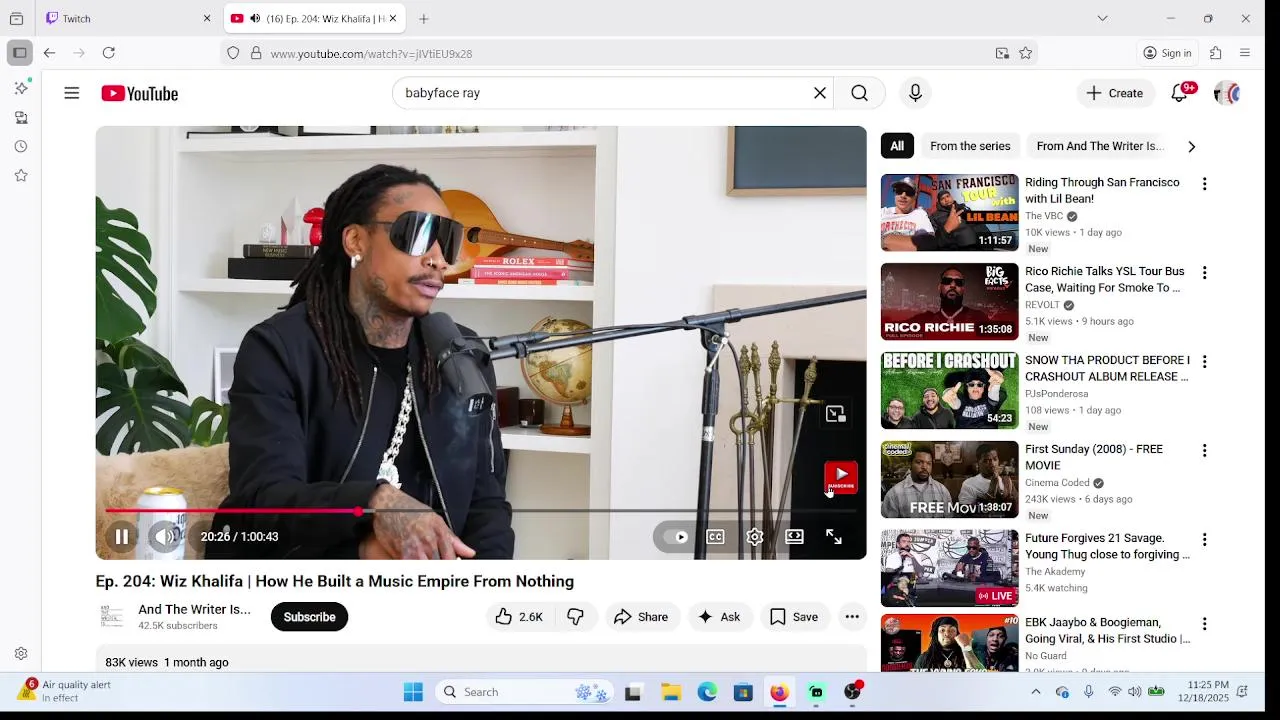Screen dimensions: 1280x720
Task: Open options for EBK Jaaybo video
Action: click(x=1204, y=624)
